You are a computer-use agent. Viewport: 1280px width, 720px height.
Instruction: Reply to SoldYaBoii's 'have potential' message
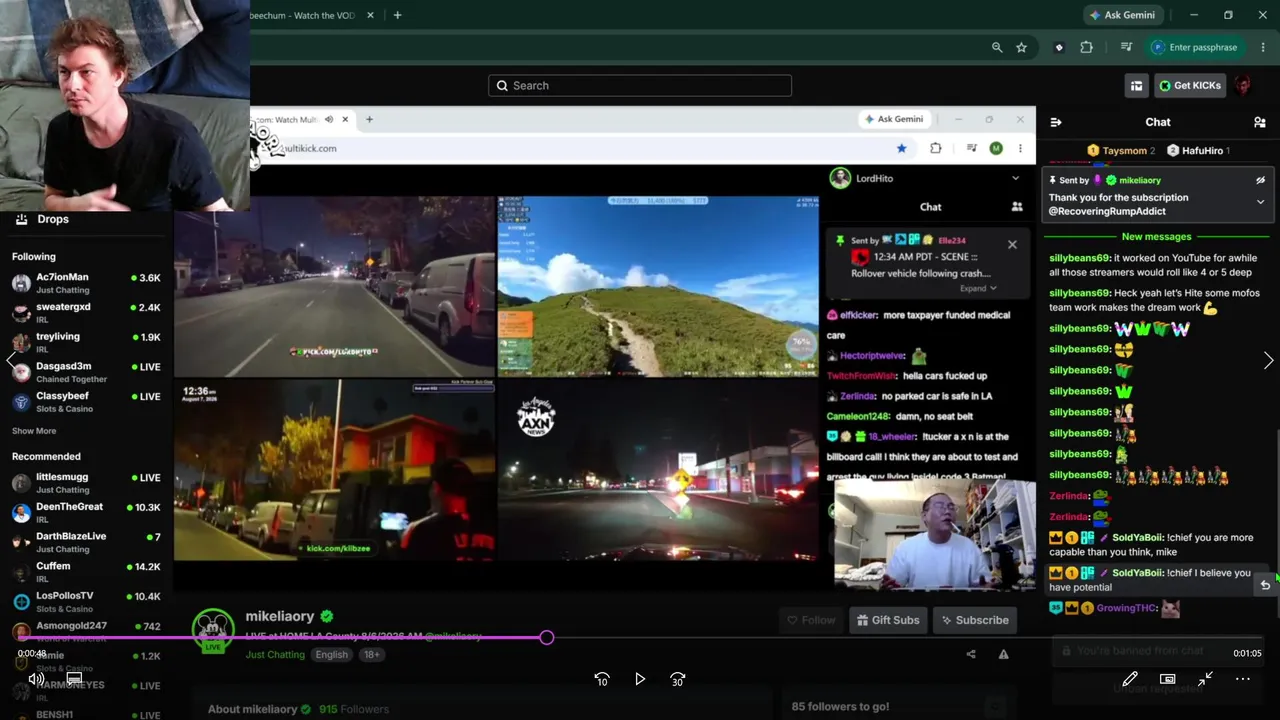tap(1265, 585)
